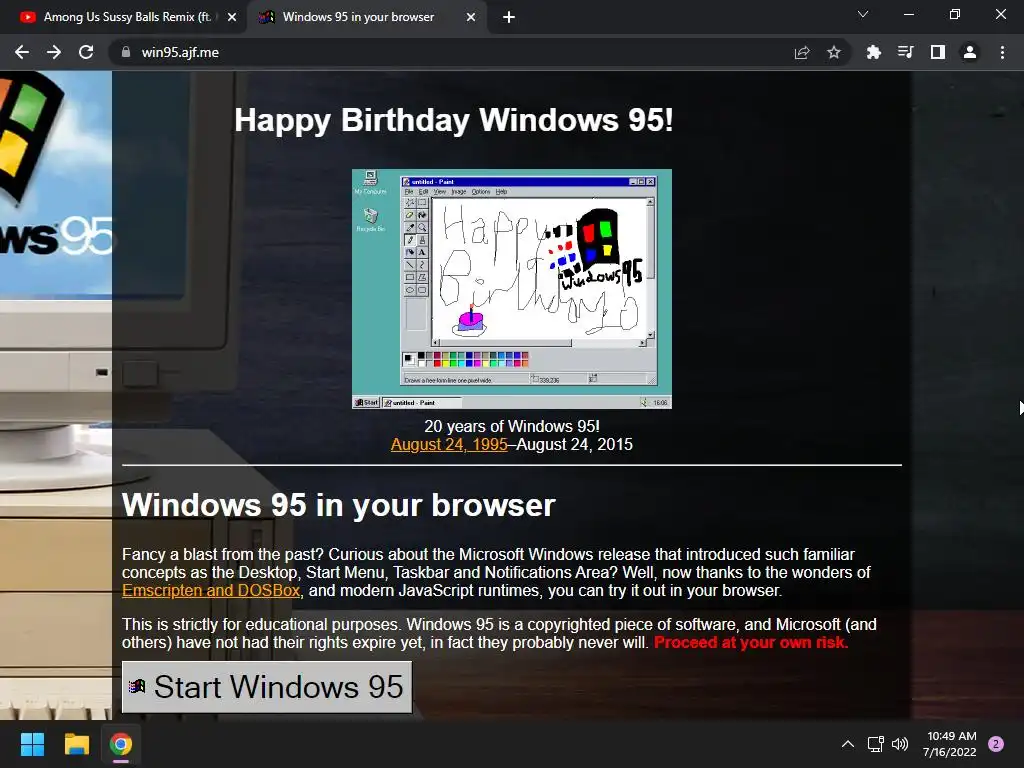This screenshot has height=768, width=1024.
Task: Click the Paint screenshot birthday image
Action: 512,289
